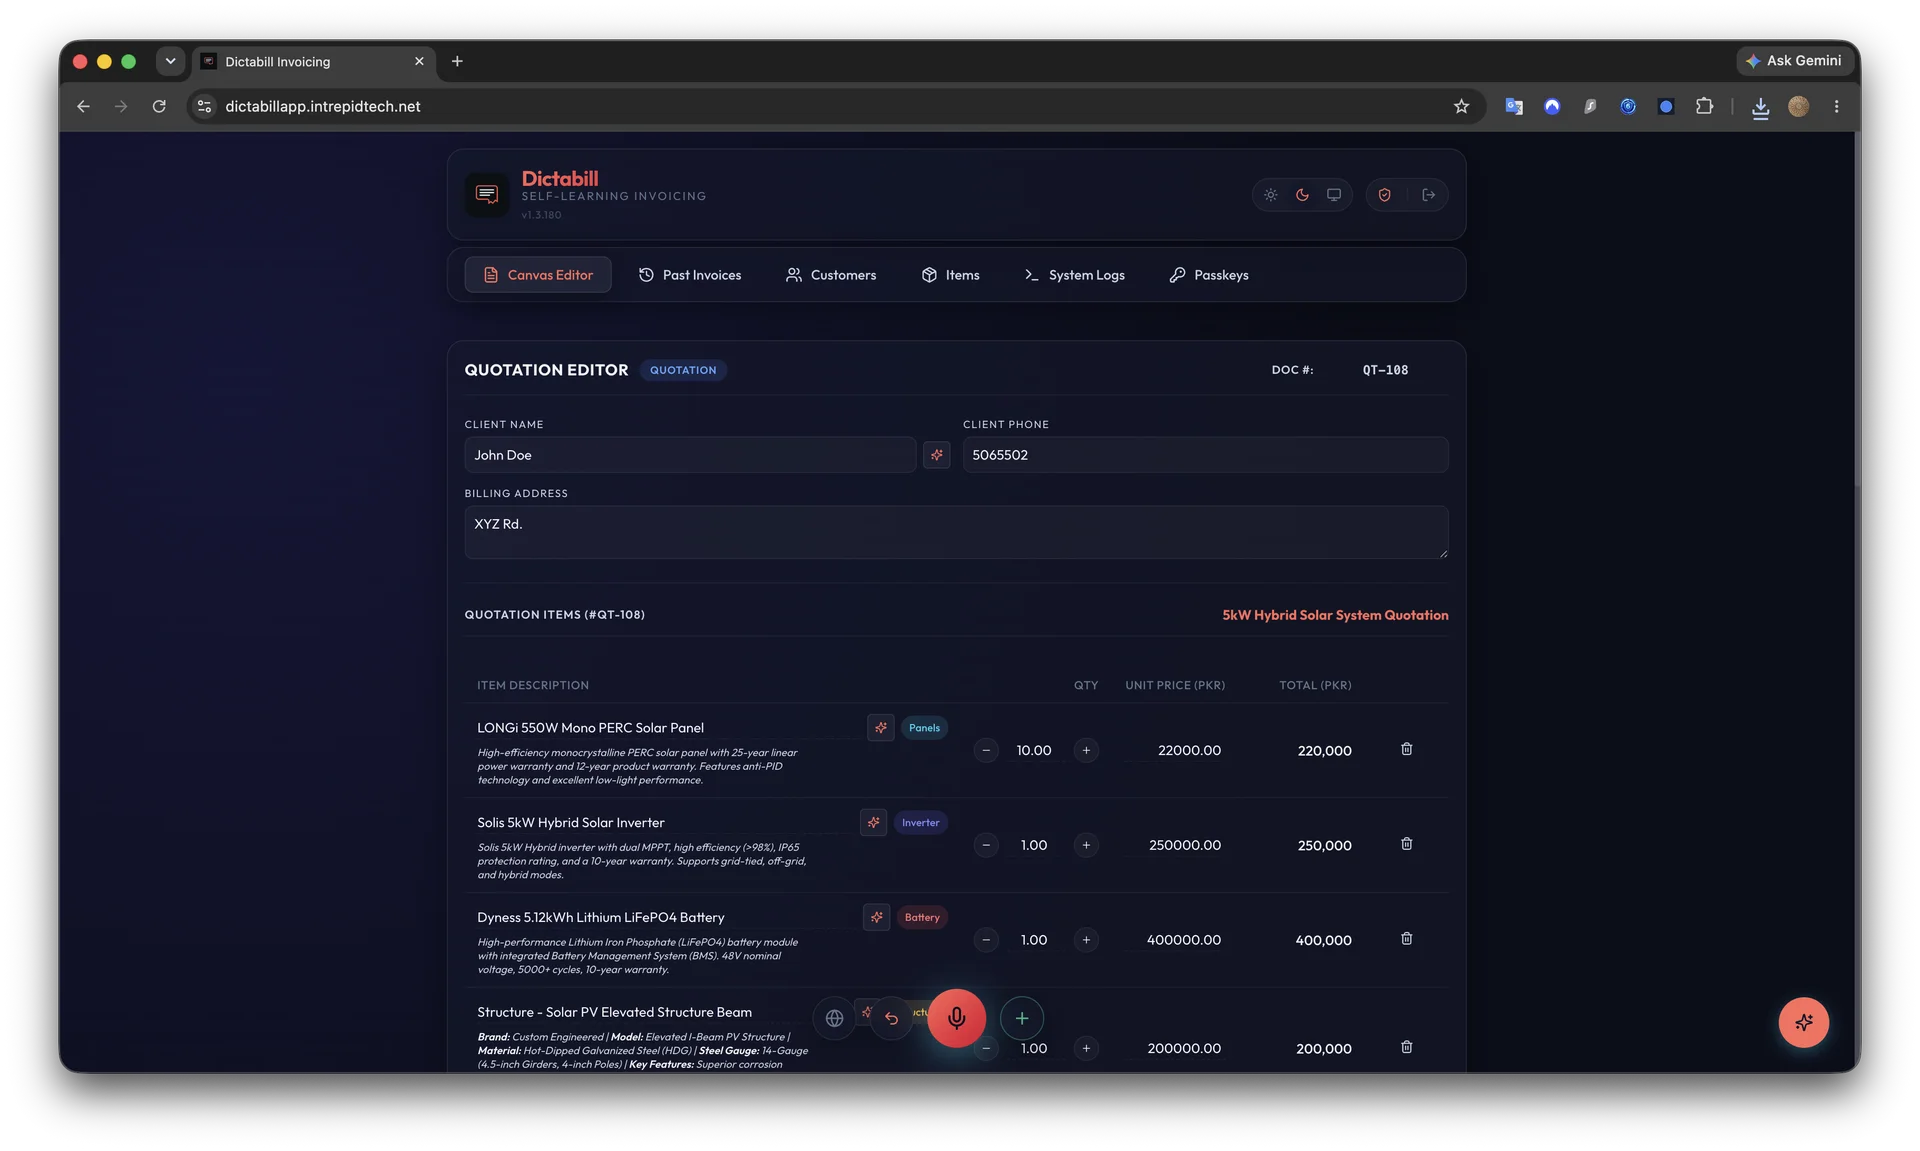Add a new item with the floating plus button
The height and width of the screenshot is (1151, 1920).
point(1021,1018)
